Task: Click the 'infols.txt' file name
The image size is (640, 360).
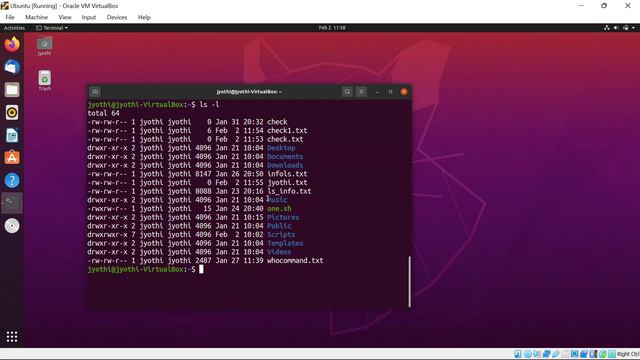Action: coord(287,174)
